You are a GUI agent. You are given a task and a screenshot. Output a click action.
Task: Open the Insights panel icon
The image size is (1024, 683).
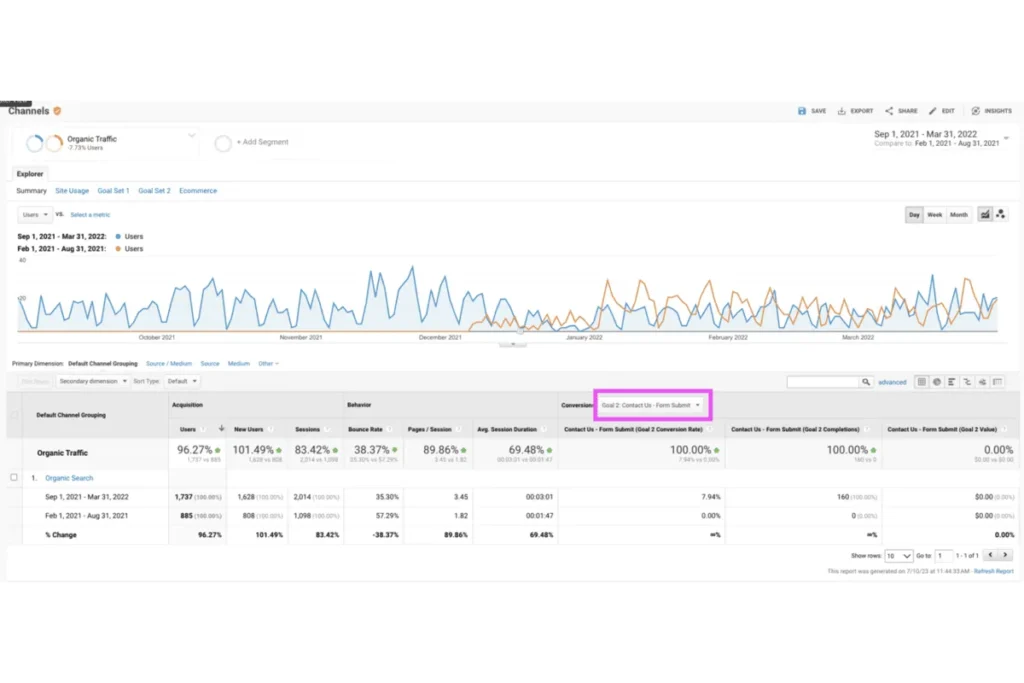pos(975,111)
